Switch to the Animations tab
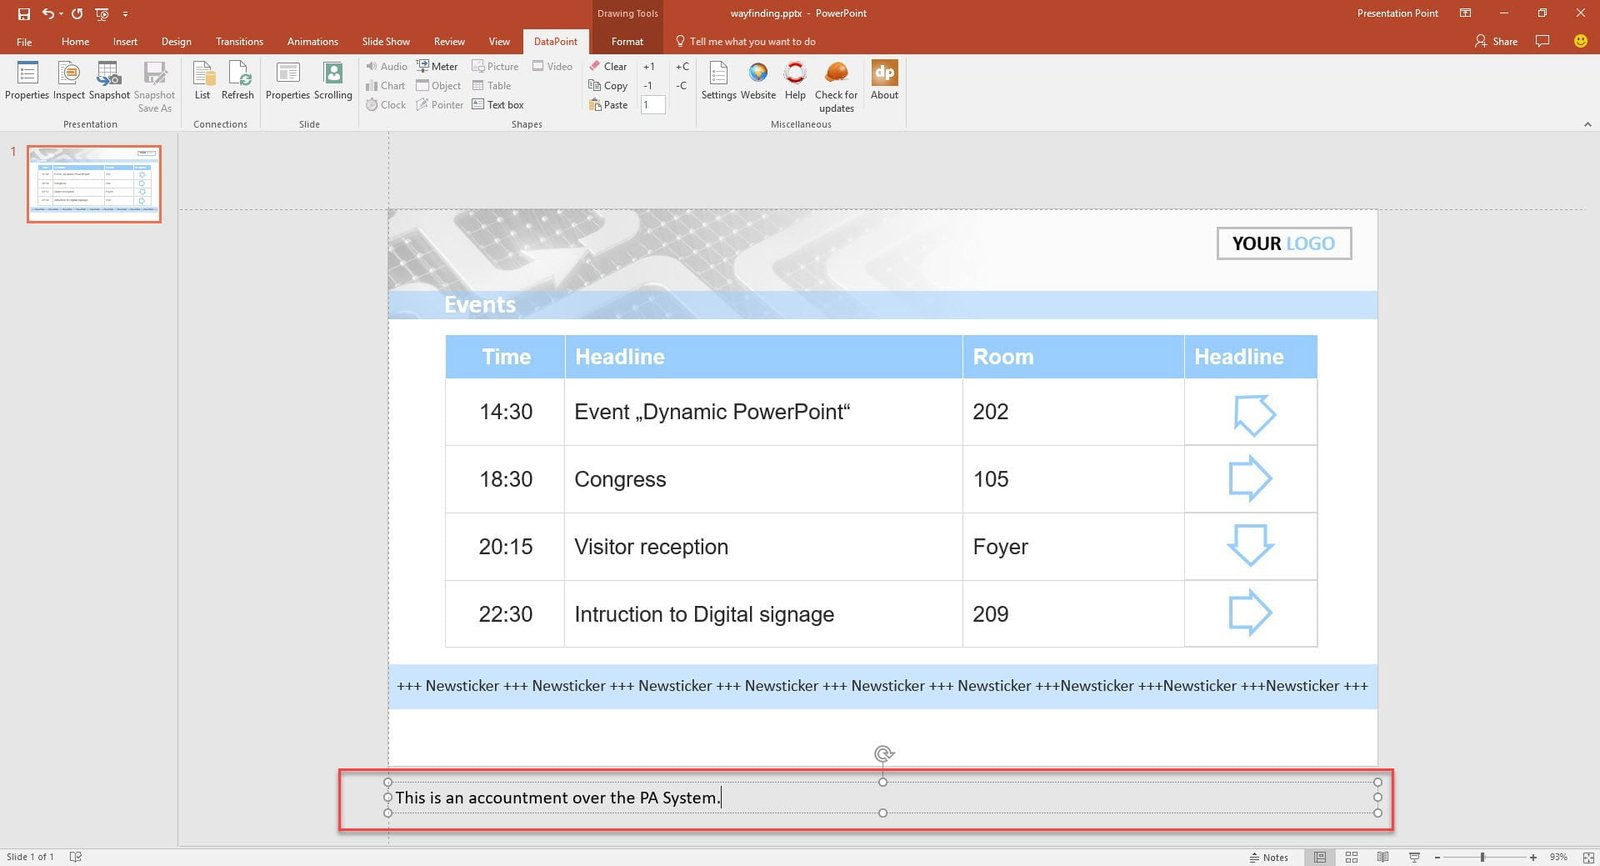 coord(312,42)
